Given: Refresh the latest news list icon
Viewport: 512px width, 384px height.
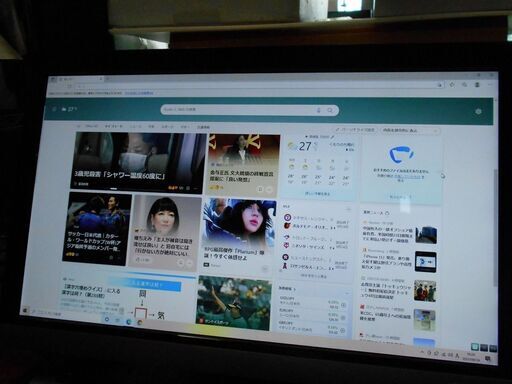Looking at the screenshot, I should click(387, 212).
